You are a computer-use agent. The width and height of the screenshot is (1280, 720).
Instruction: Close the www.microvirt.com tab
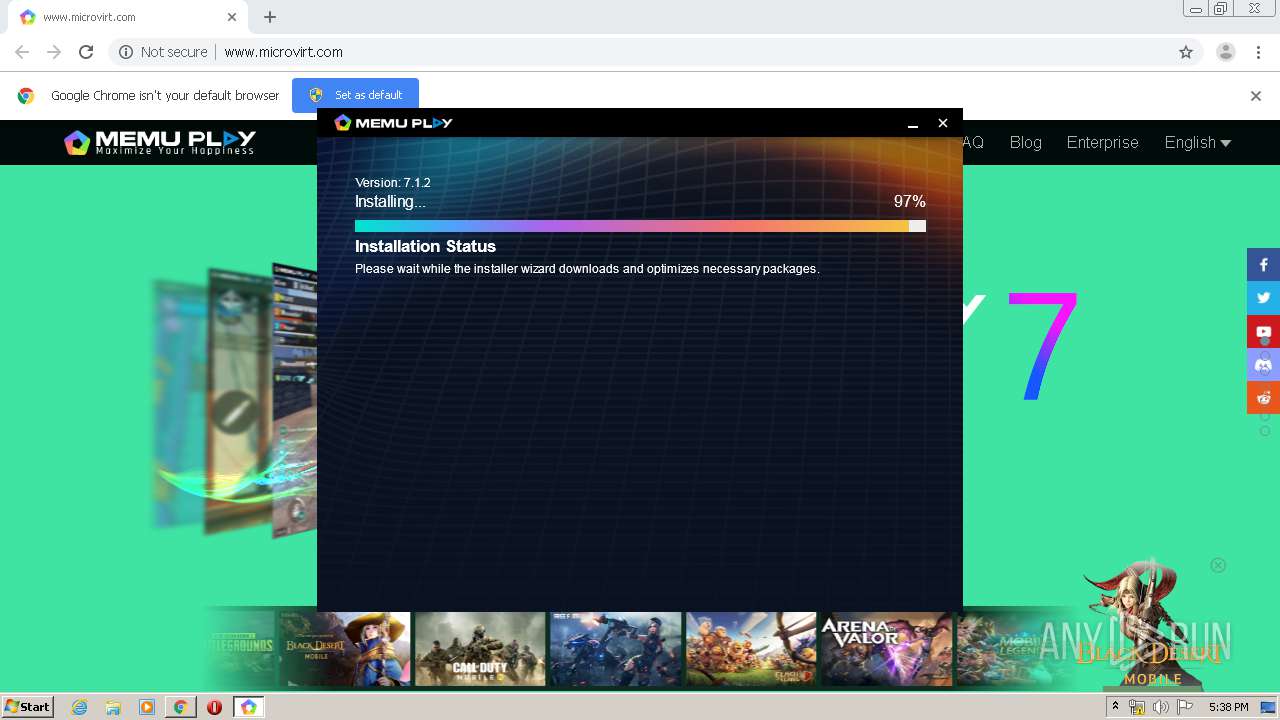point(232,17)
